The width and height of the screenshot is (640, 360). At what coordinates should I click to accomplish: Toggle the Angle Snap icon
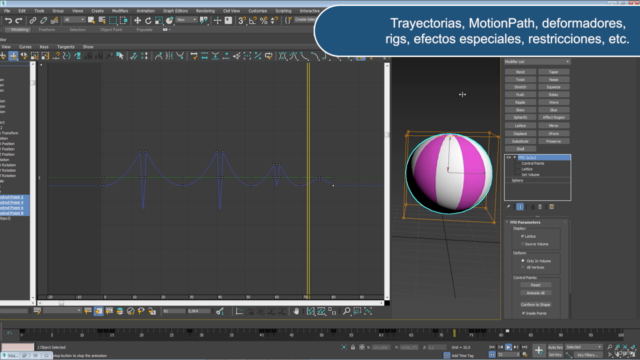pyautogui.click(x=253, y=20)
